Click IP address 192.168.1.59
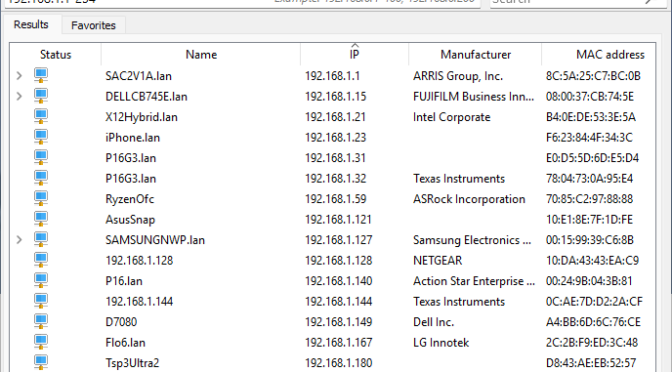 pos(336,199)
